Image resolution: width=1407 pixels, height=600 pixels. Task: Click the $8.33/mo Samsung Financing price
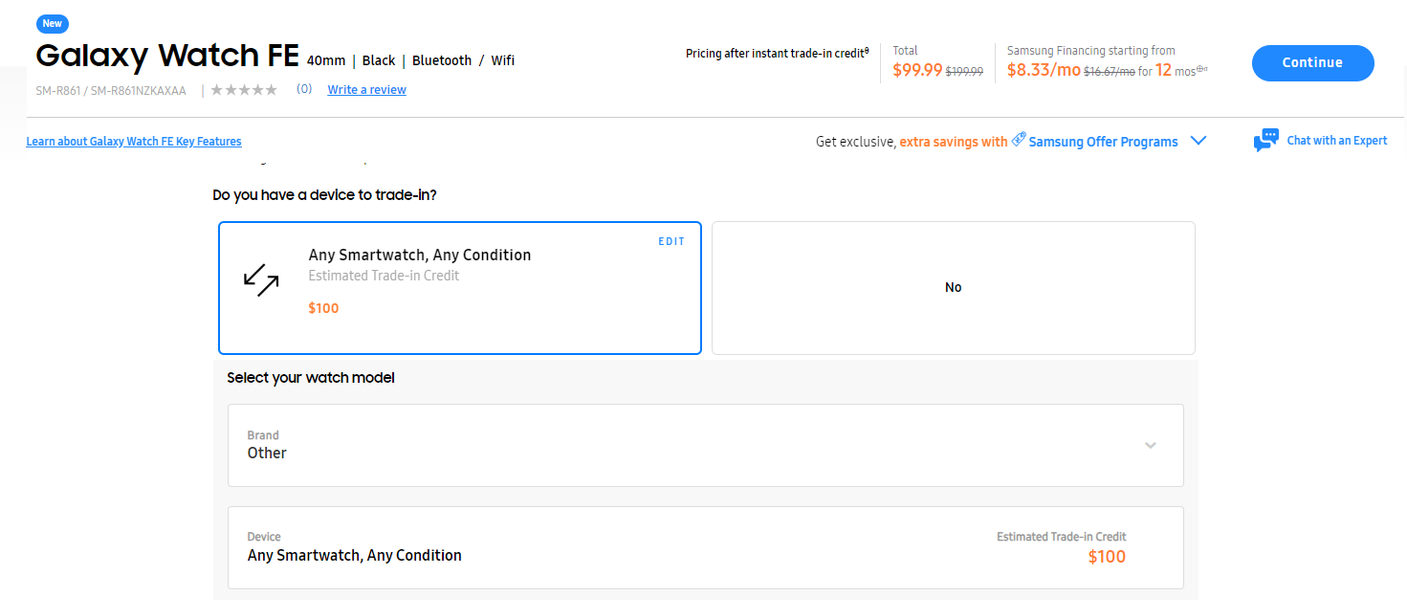(1044, 70)
